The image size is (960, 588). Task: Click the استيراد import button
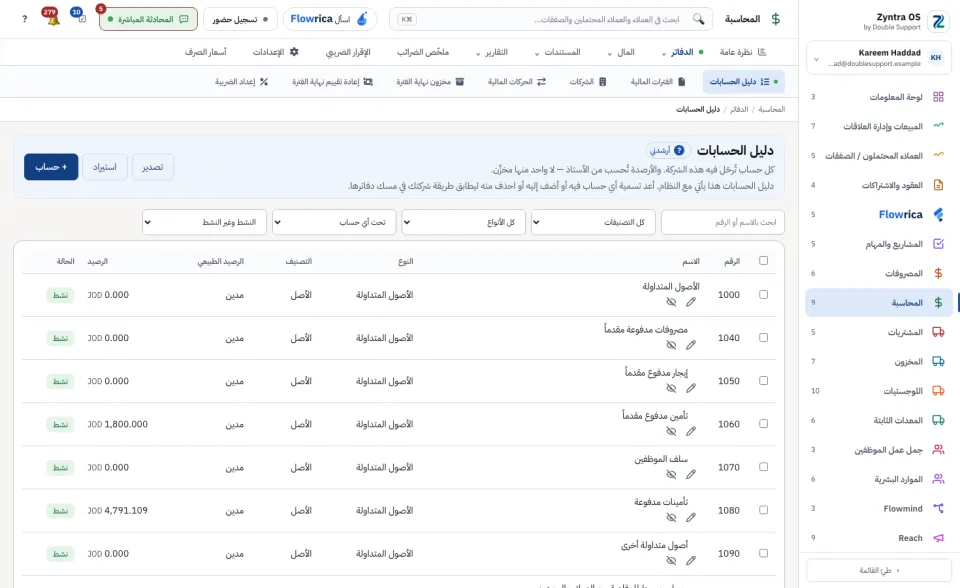click(105, 167)
